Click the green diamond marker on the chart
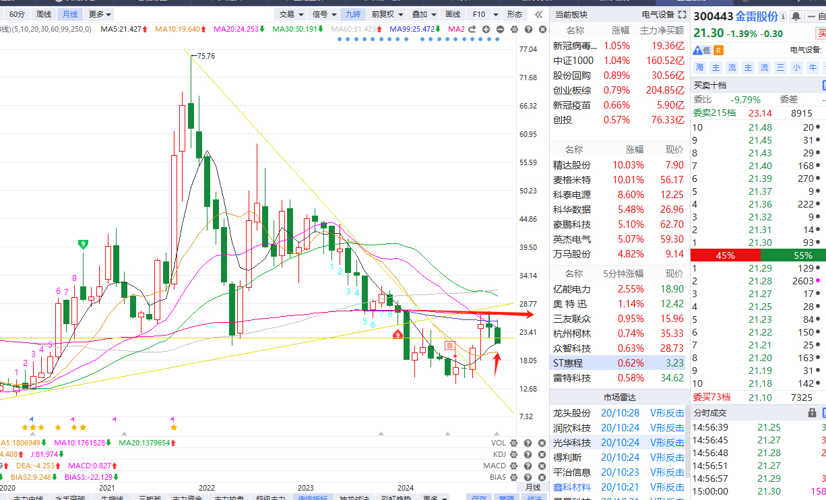Viewport: 826px width, 500px height. (83, 244)
